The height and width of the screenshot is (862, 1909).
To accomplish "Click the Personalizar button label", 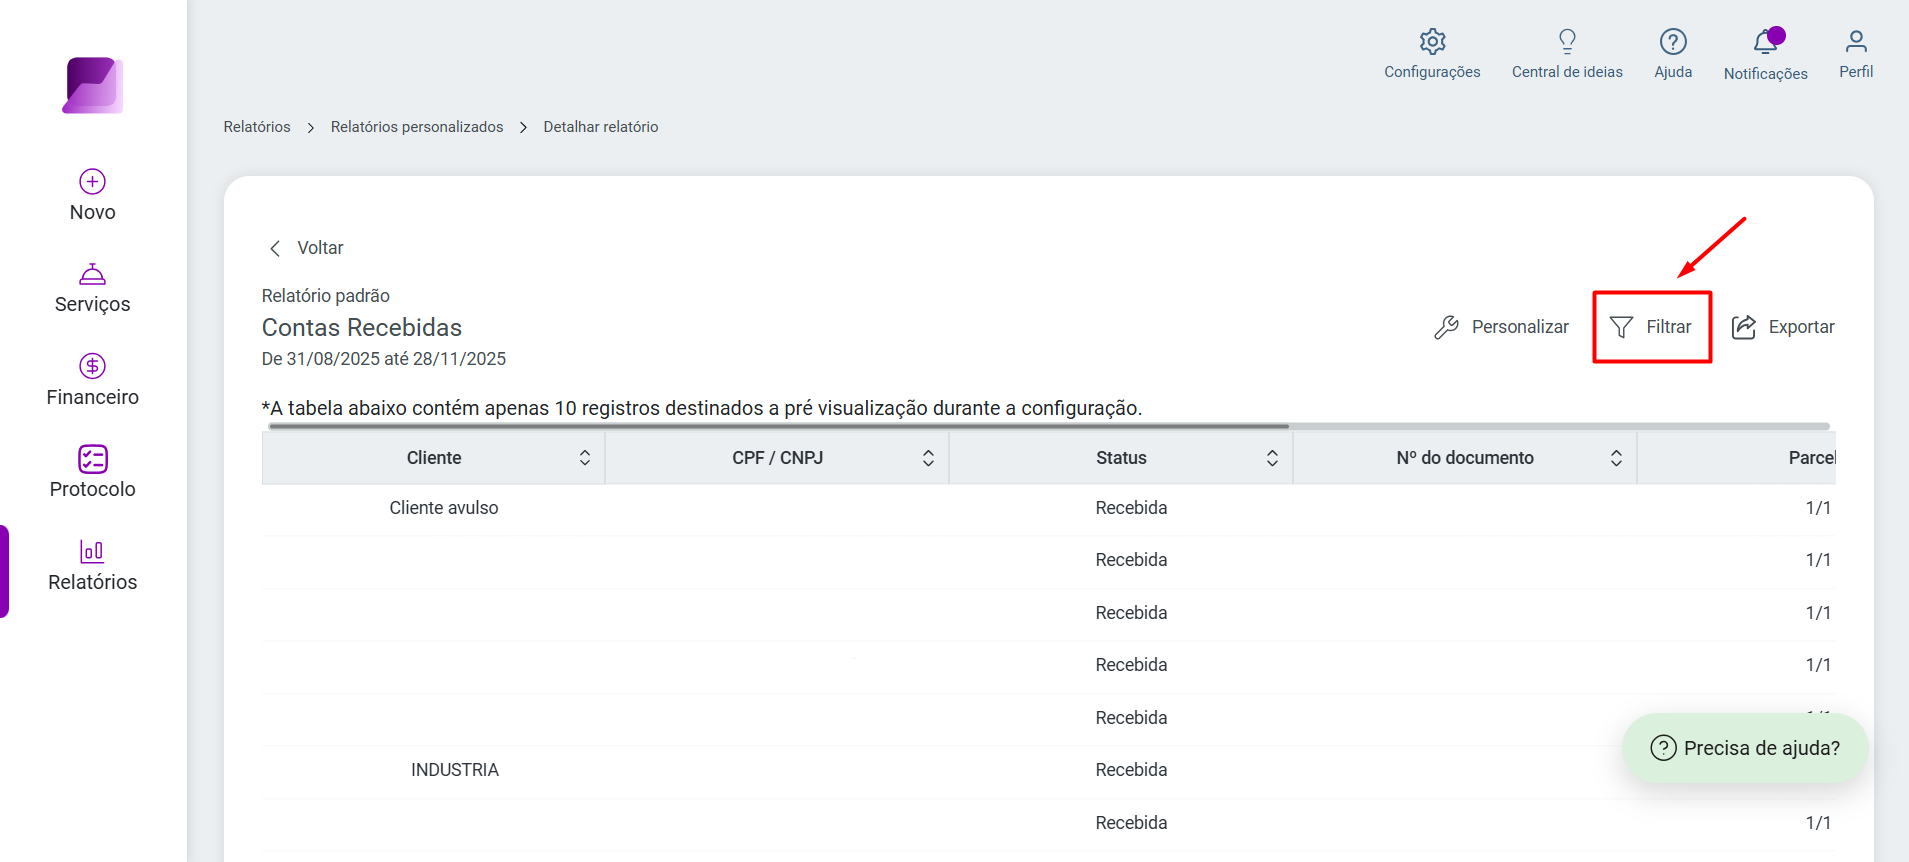I will 1520,327.
